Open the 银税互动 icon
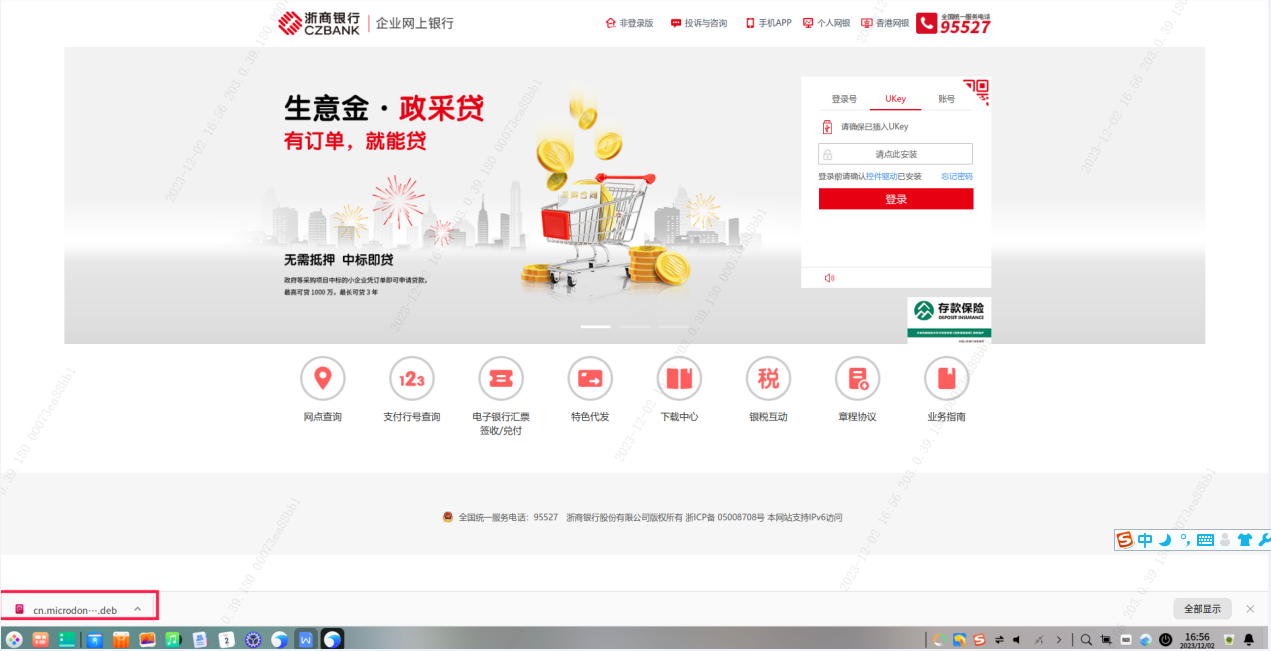Screen dimensions: 1271x651 [x=768, y=378]
